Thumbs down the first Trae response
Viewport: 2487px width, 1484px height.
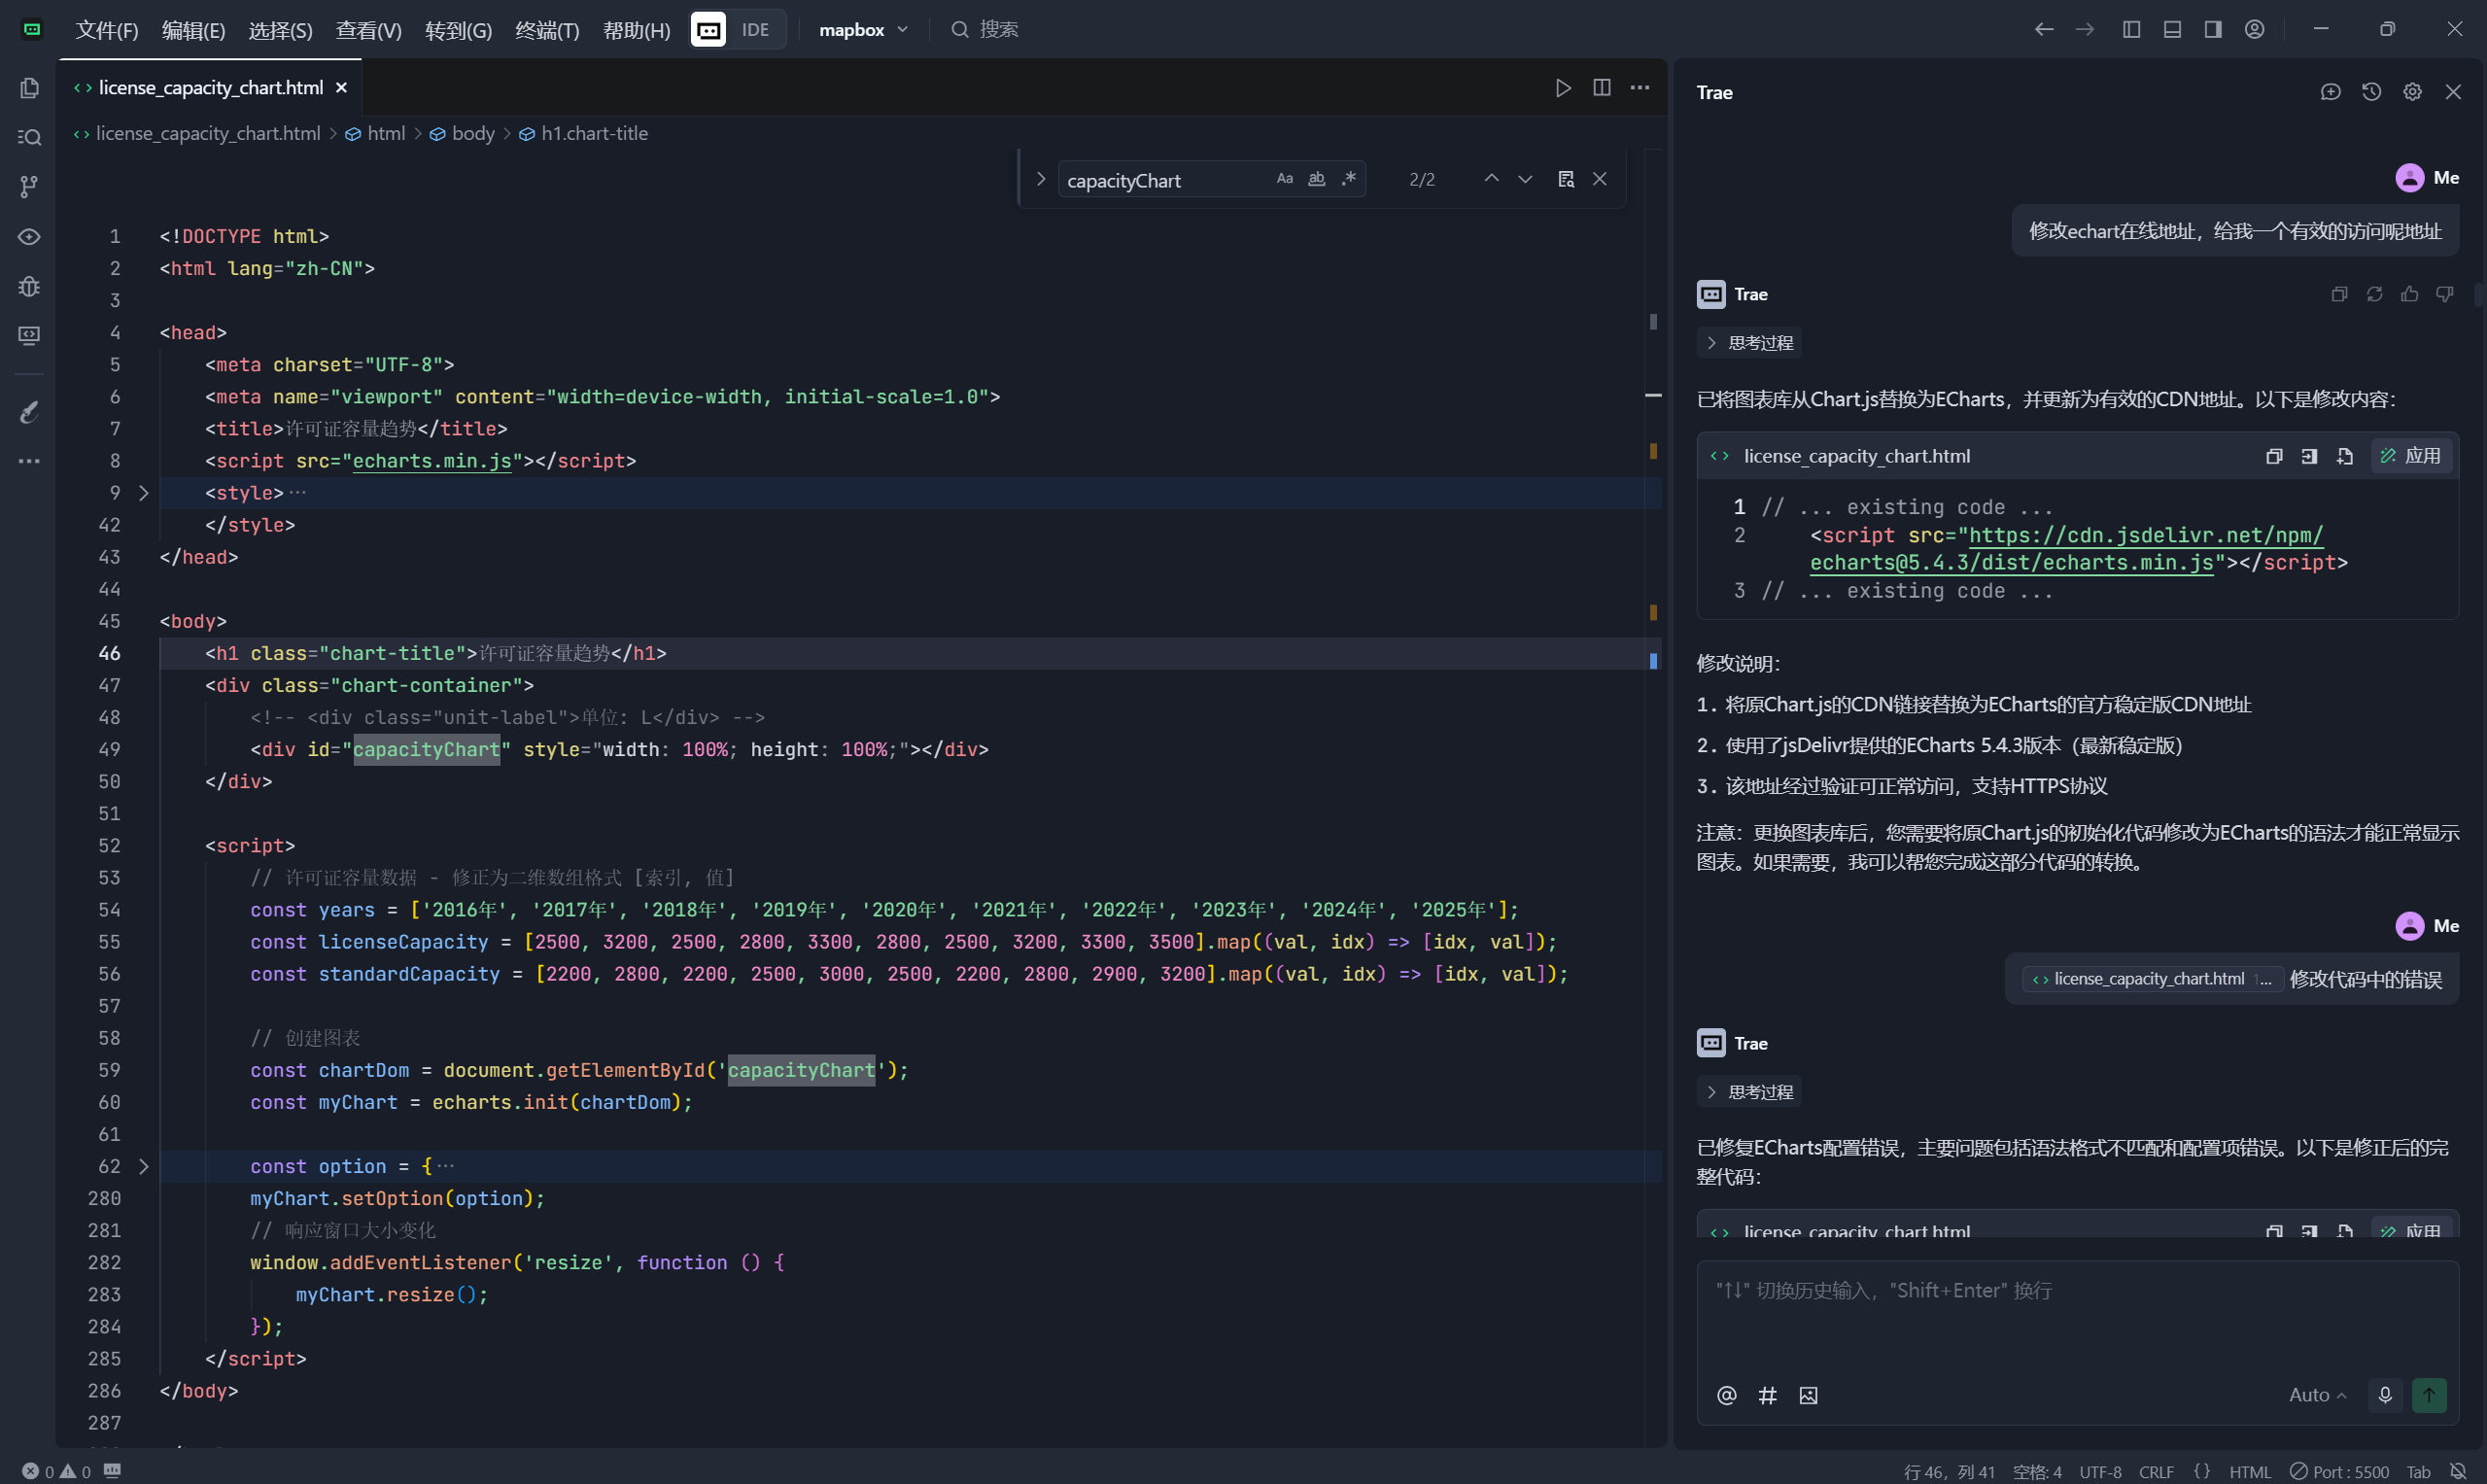[x=2444, y=294]
